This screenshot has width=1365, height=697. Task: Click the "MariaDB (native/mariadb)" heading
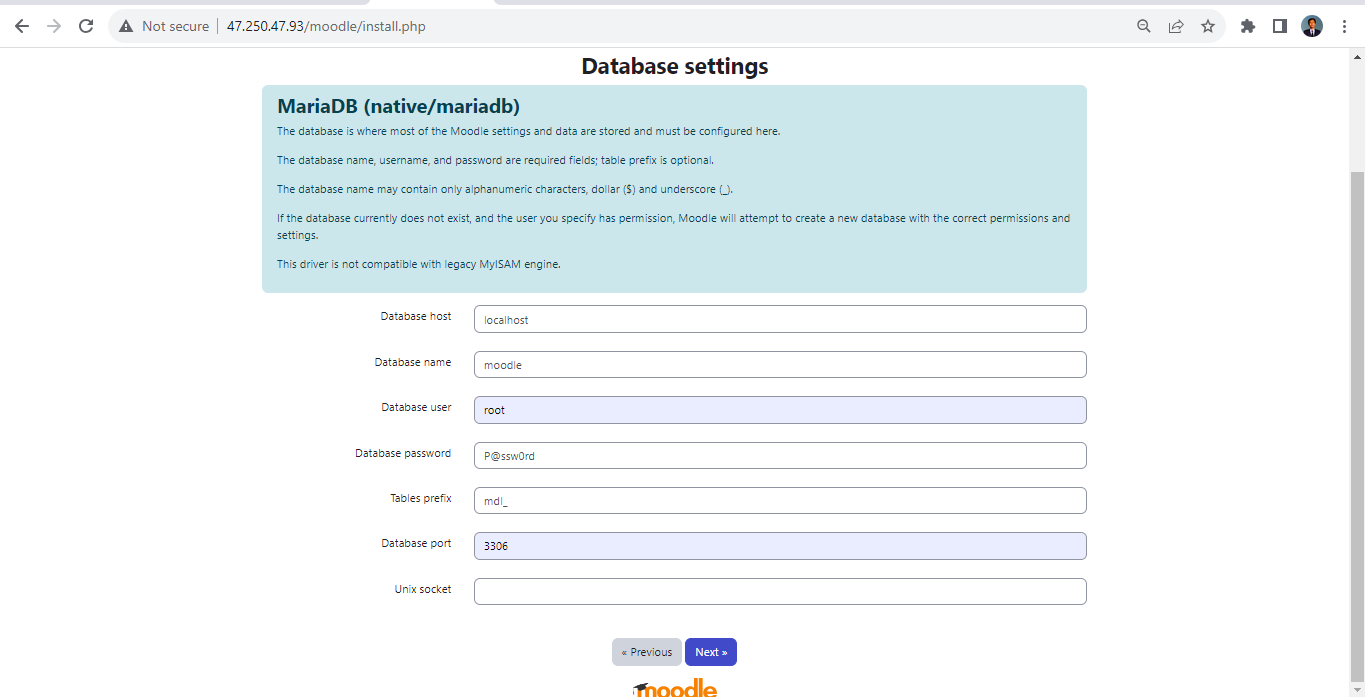(x=398, y=106)
